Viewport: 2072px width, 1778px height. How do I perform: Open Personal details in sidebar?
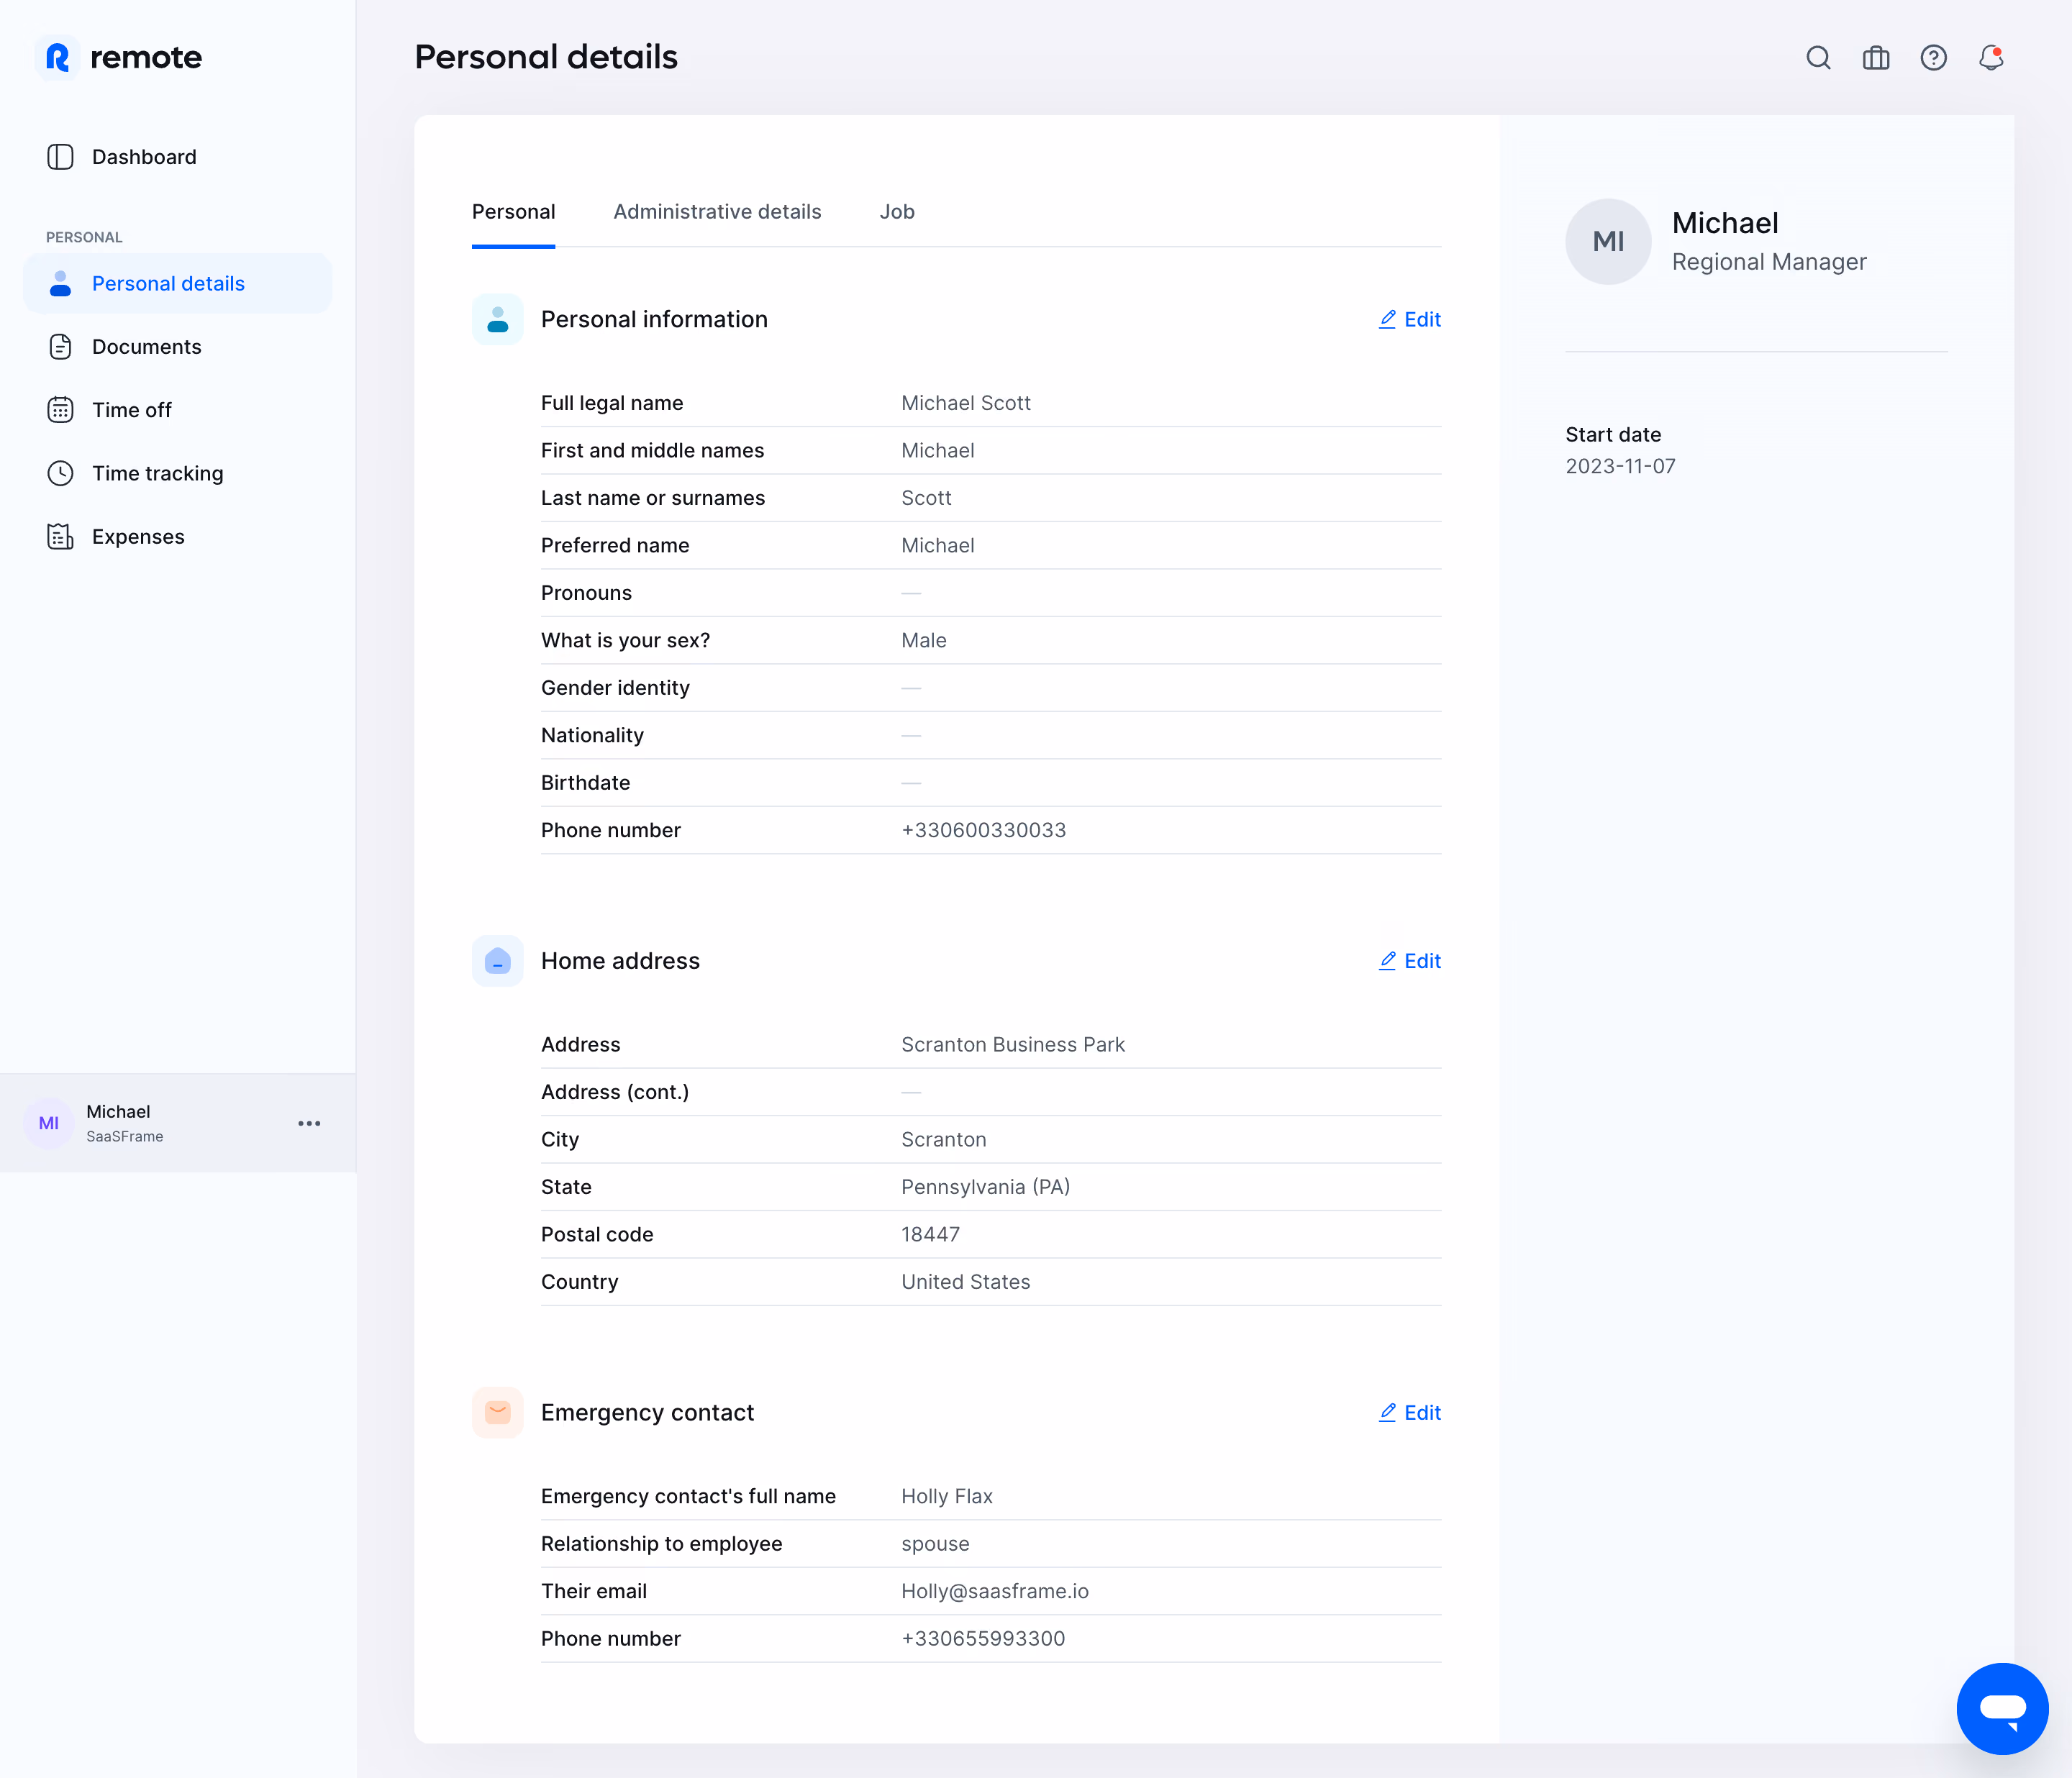pyautogui.click(x=178, y=284)
